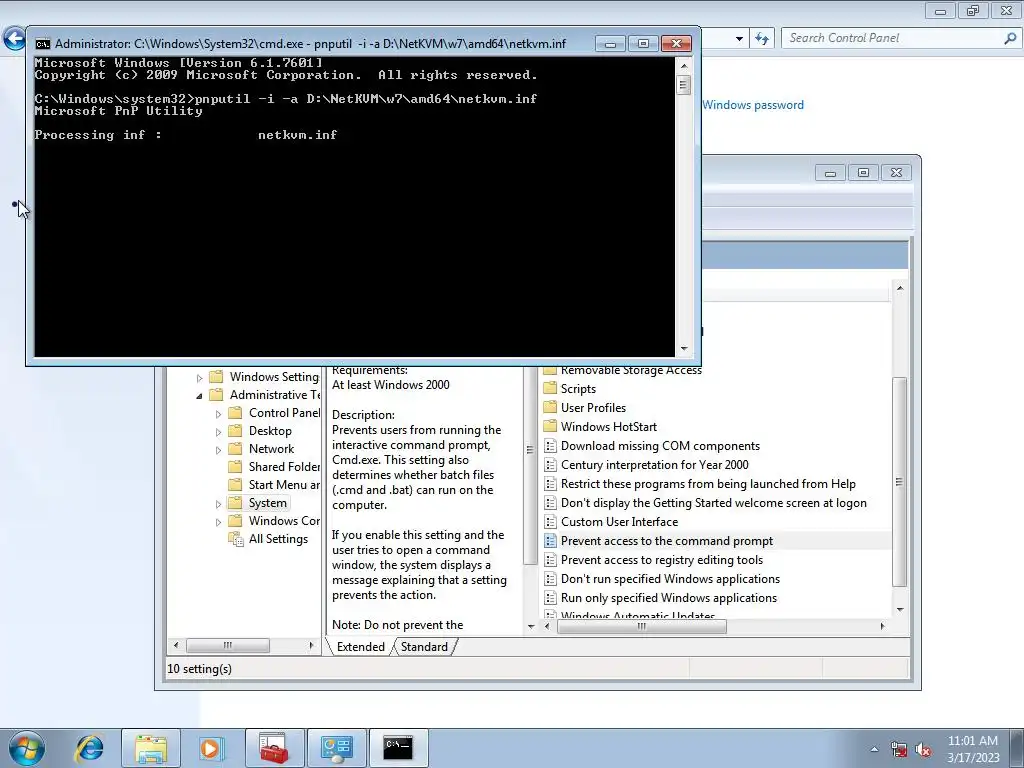Click the search magnifier icon
The width and height of the screenshot is (1024, 768).
click(x=1010, y=38)
